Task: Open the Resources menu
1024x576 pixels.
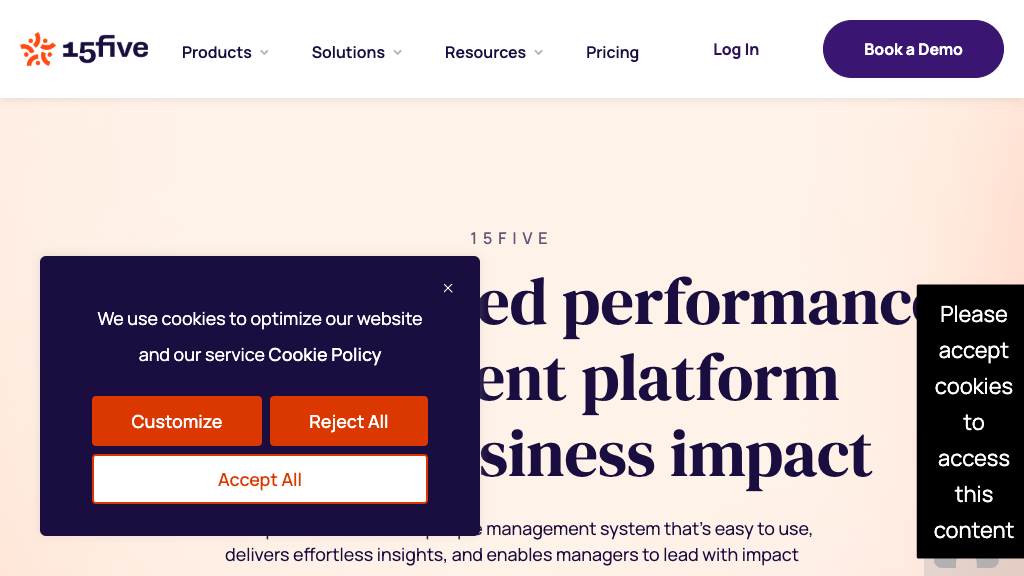Action: pos(485,52)
